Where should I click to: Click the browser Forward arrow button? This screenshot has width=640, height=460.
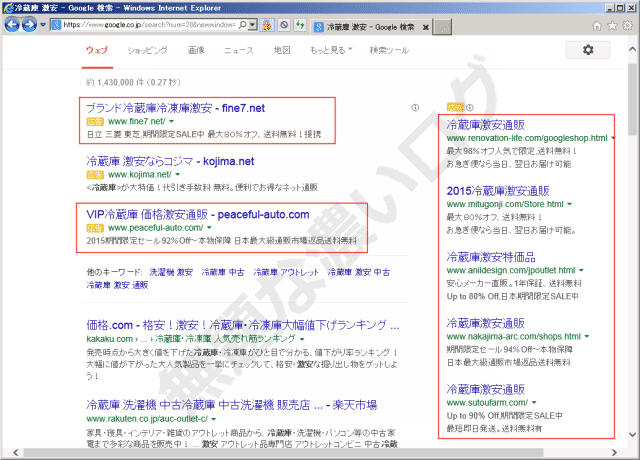click(x=29, y=25)
